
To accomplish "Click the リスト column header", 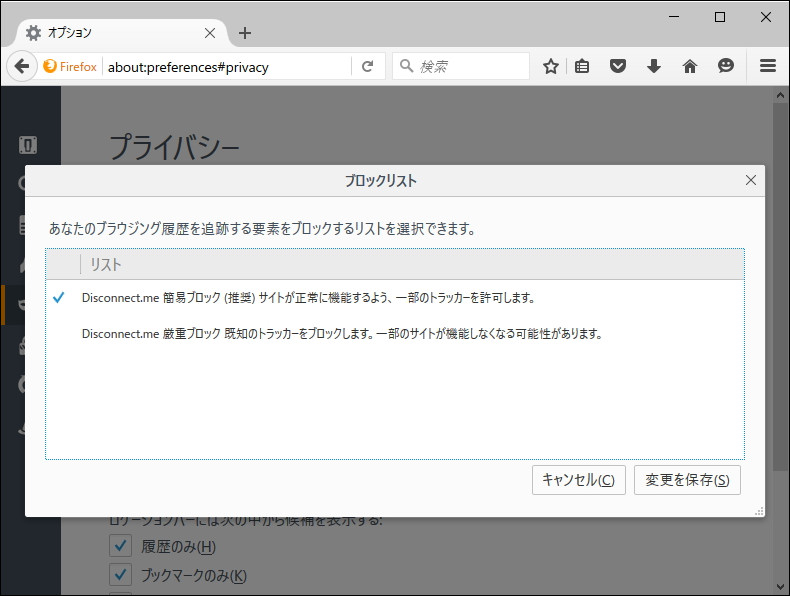I will pos(412,264).
